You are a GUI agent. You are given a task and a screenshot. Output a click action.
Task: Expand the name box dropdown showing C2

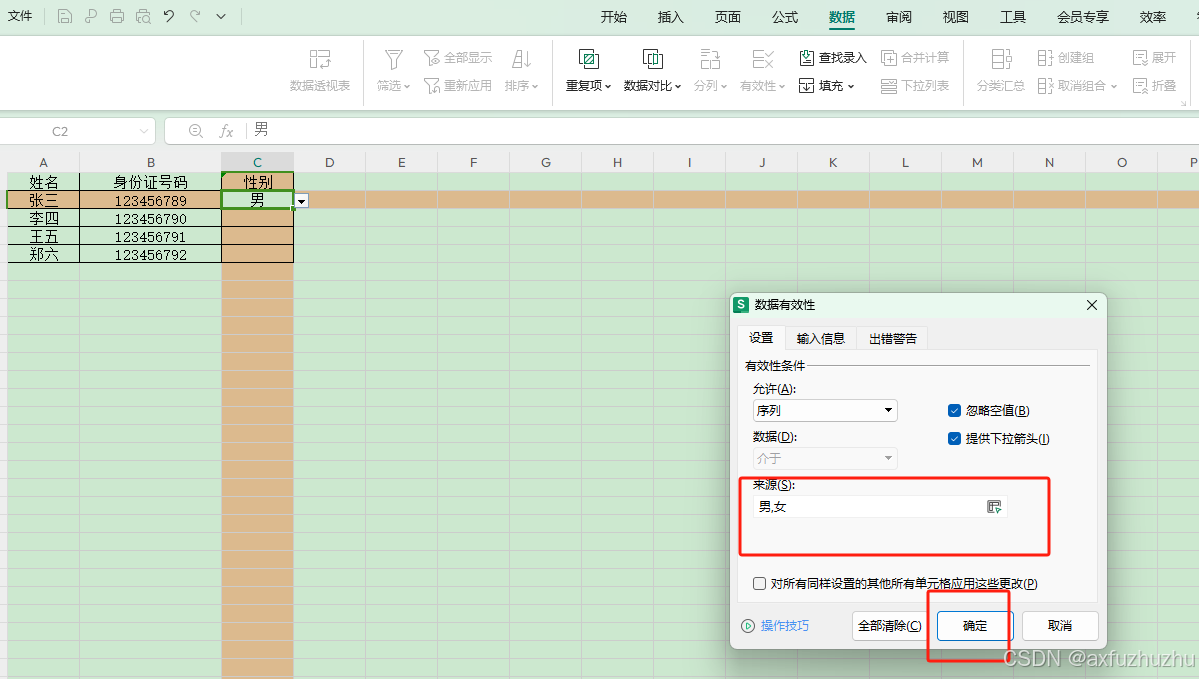[144, 132]
